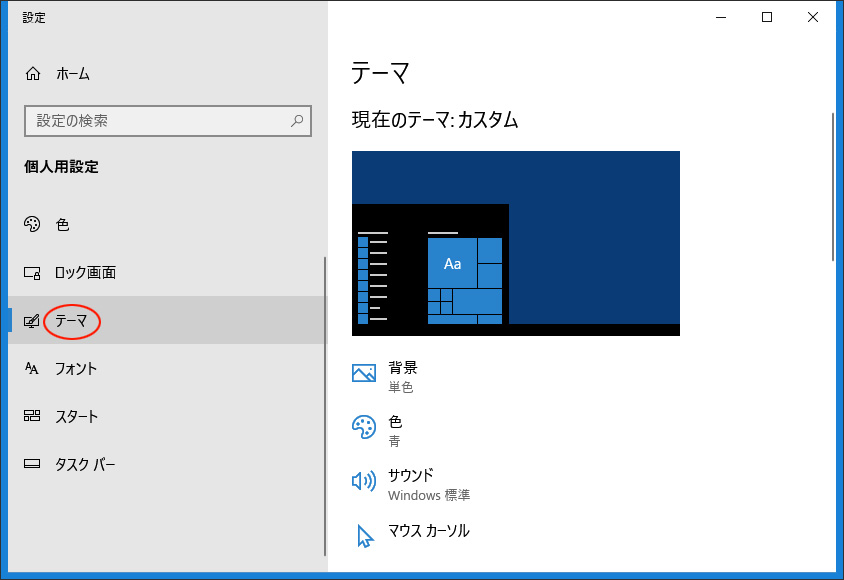Click the Home house icon

33,74
